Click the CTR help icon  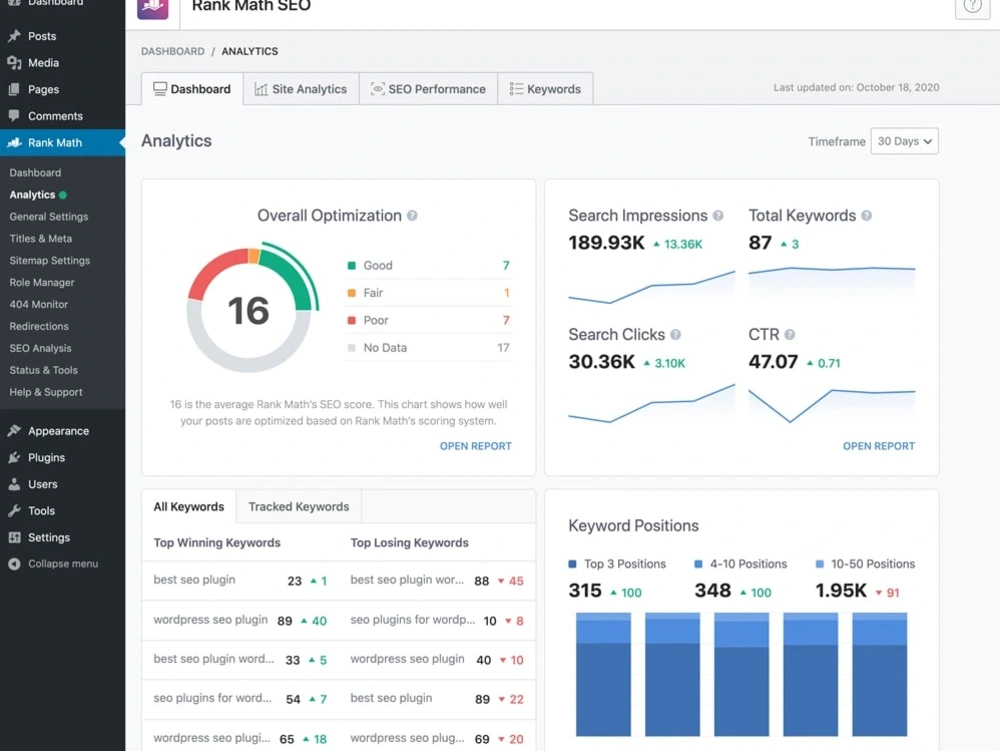[x=790, y=335]
